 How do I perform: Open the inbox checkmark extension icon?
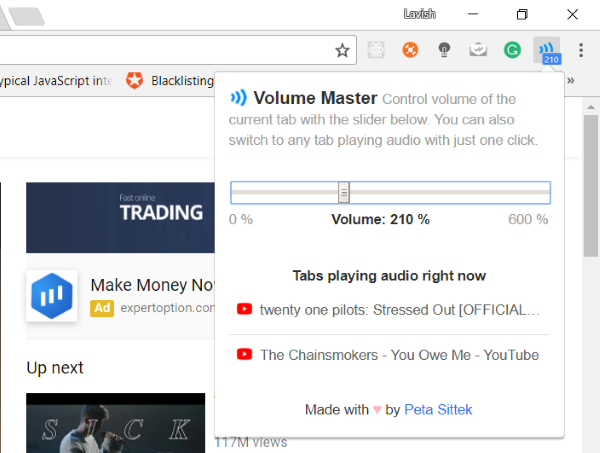coord(478,50)
